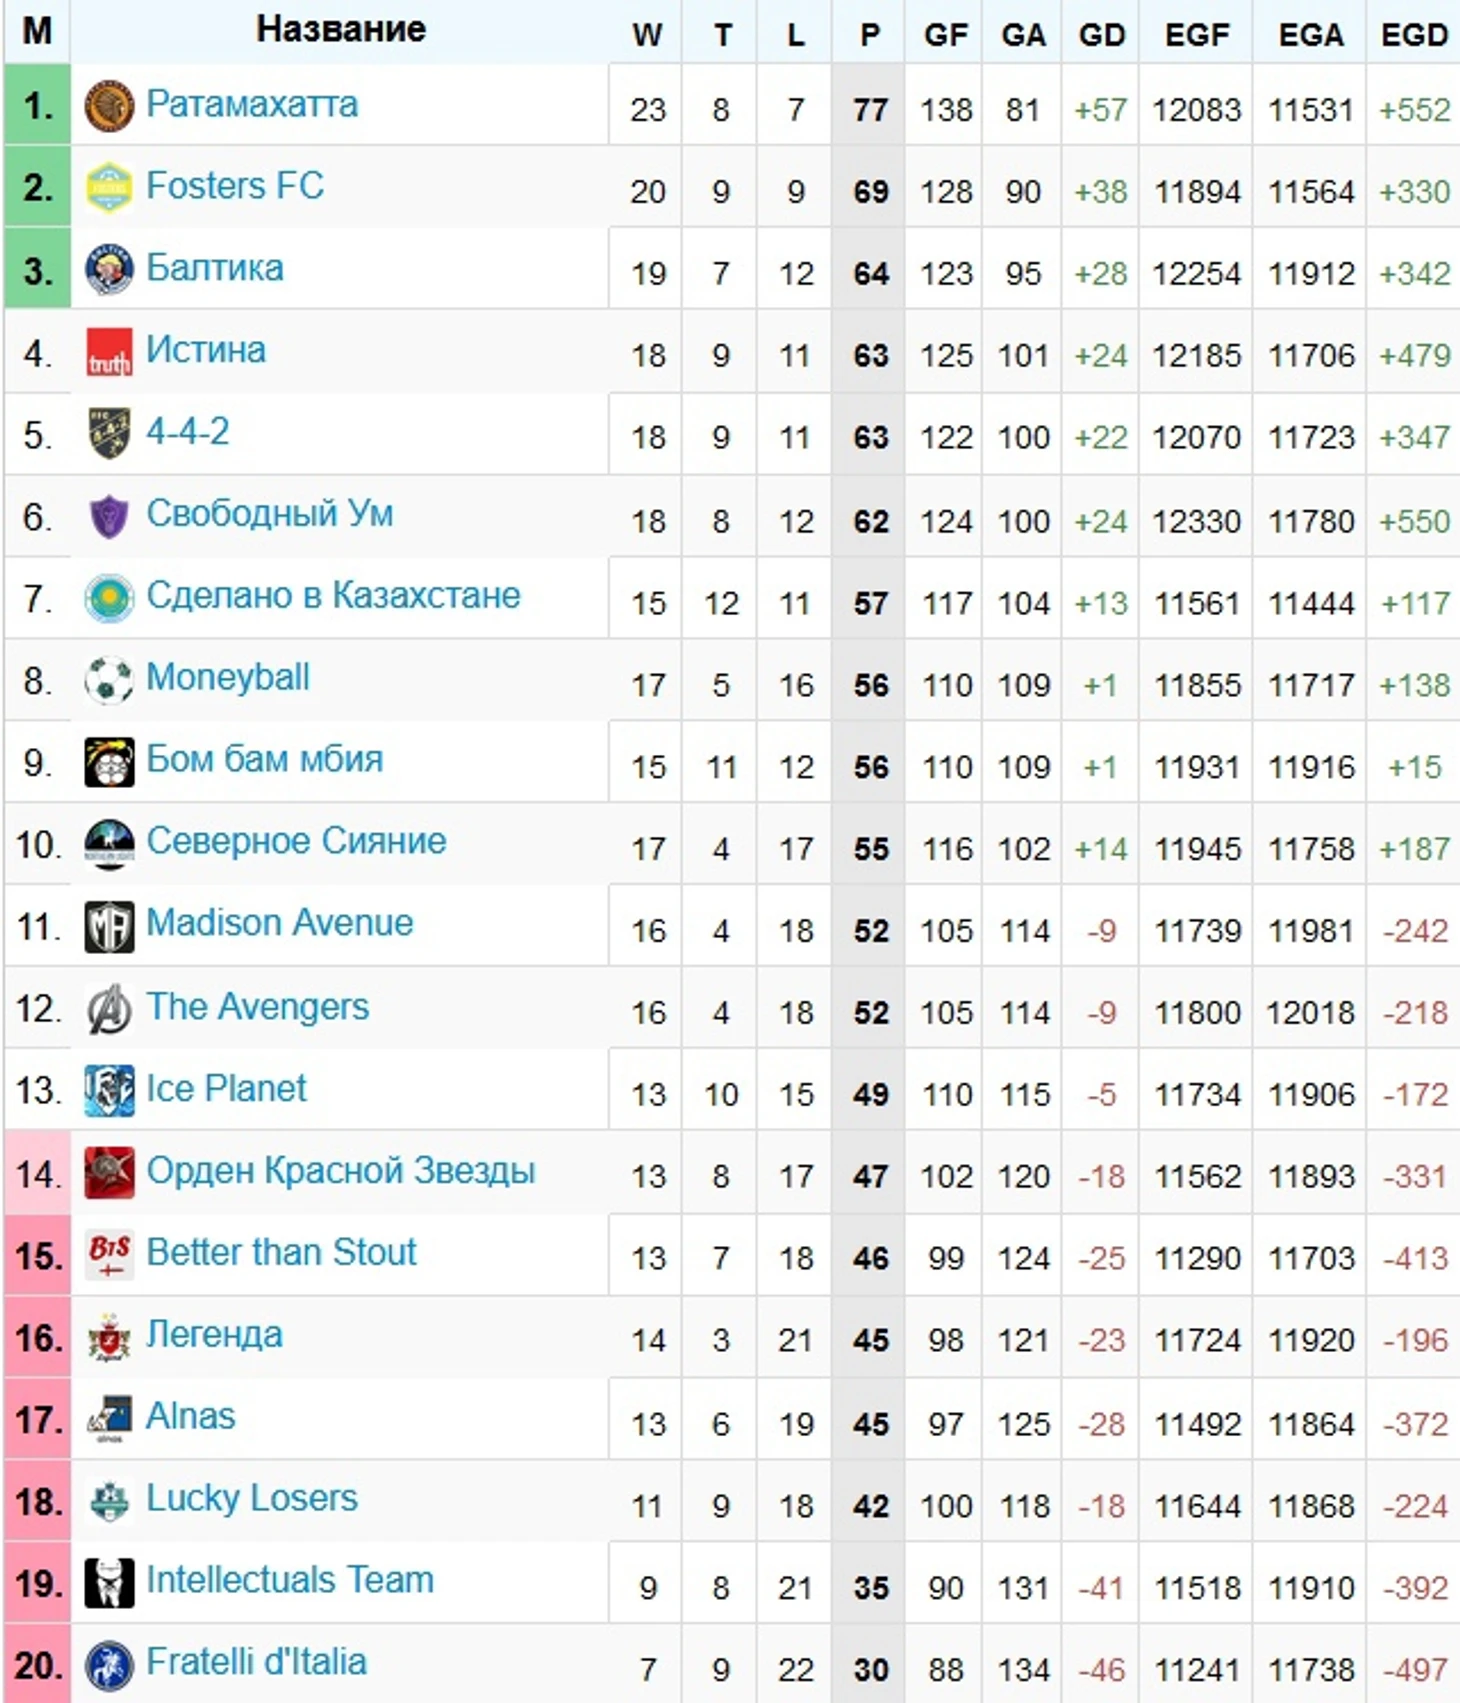Click the W wins column header

(647, 34)
